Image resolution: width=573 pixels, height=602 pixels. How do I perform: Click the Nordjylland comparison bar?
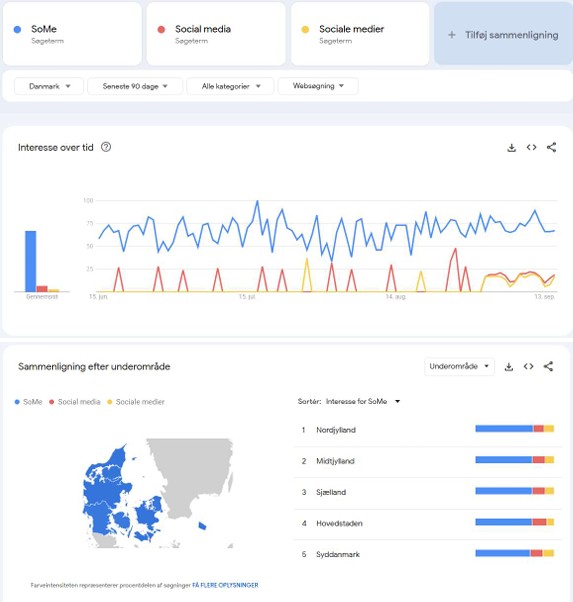515,428
